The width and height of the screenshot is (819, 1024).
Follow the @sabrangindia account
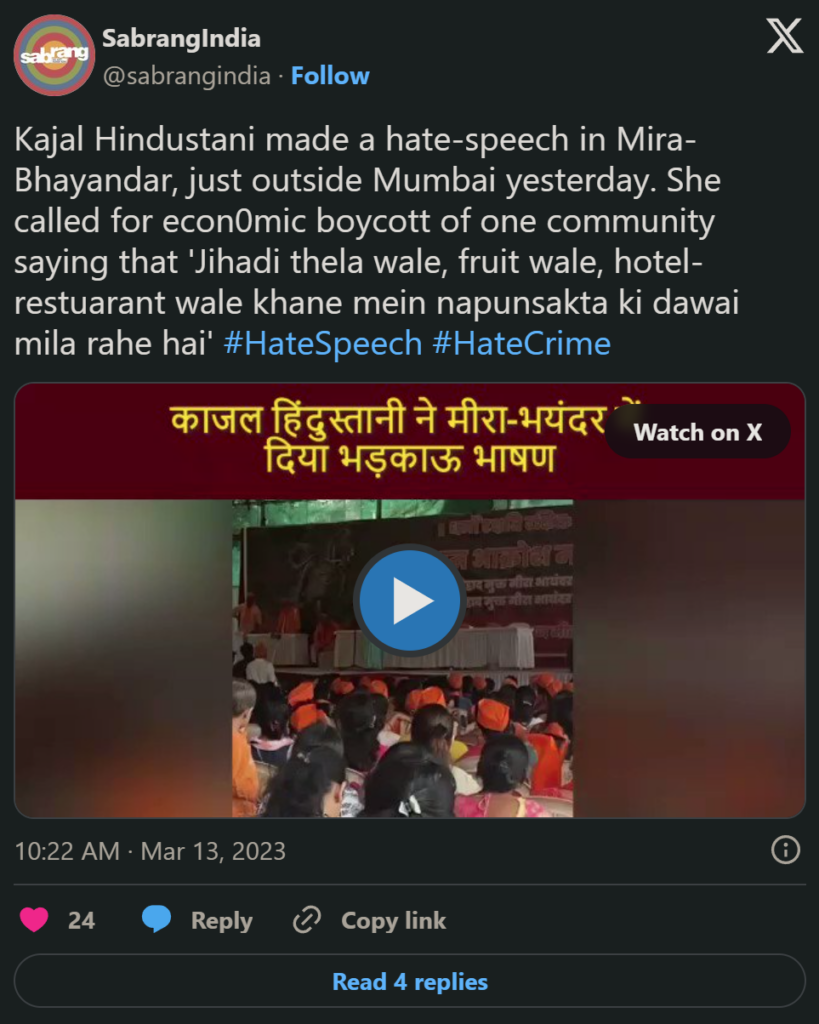point(330,76)
